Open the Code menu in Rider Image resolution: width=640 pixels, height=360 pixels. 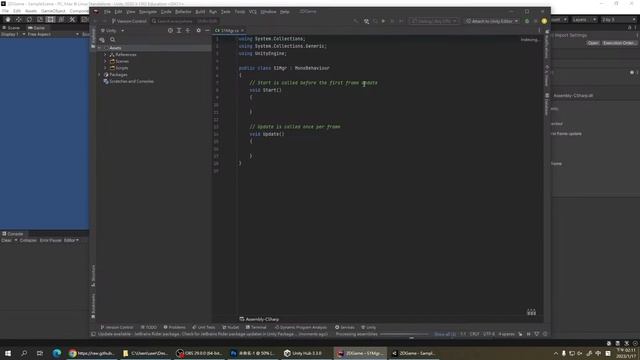[166, 12]
